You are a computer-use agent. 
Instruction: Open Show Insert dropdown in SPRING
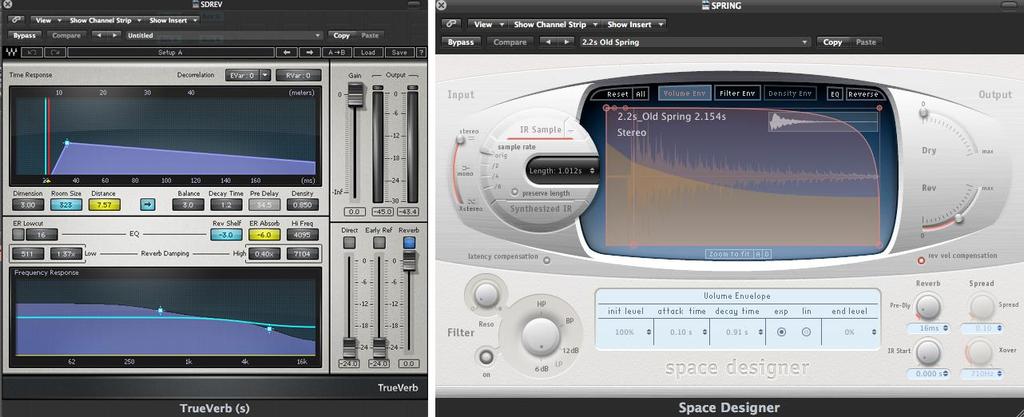634,24
